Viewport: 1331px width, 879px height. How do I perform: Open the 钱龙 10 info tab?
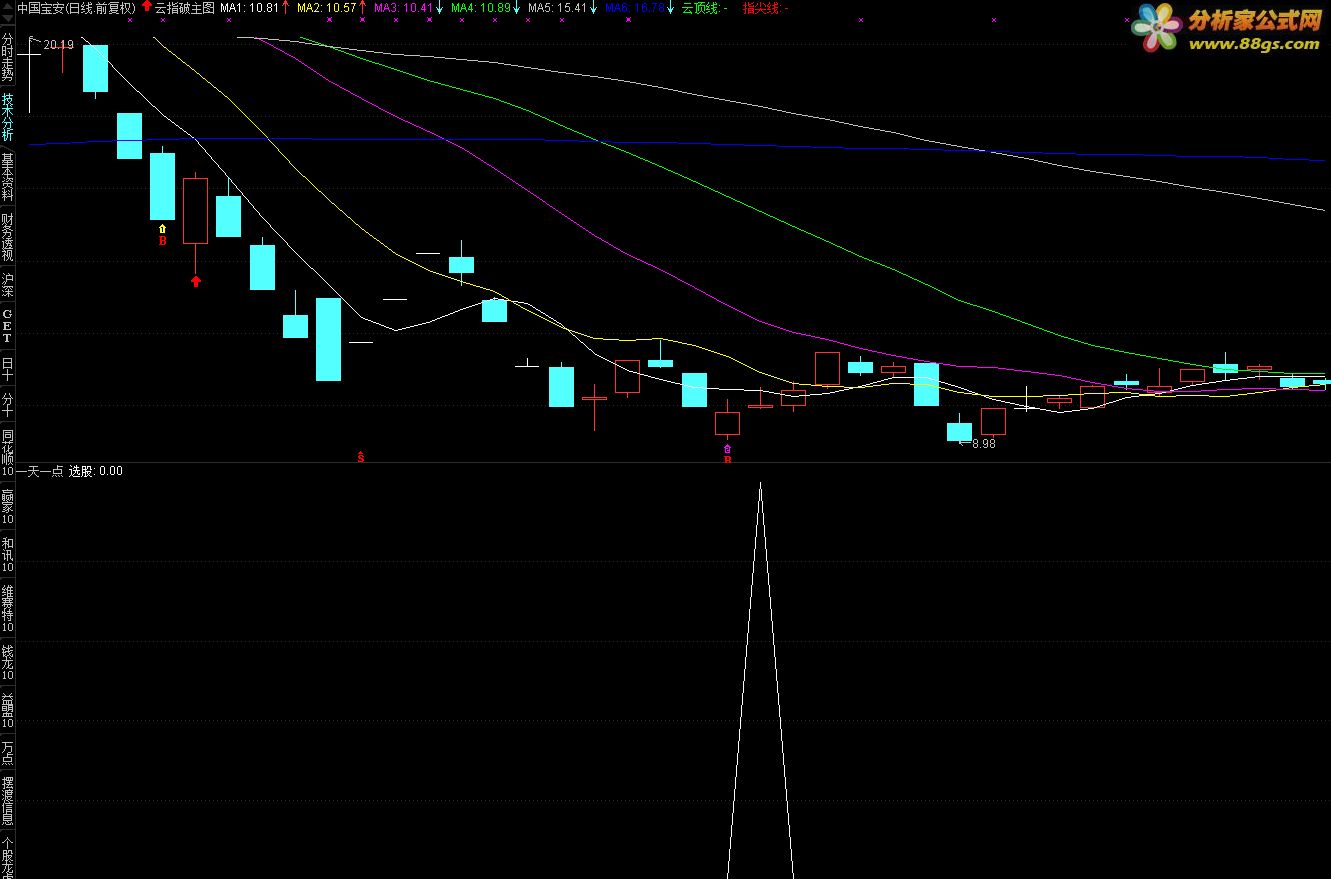pyautogui.click(x=8, y=664)
